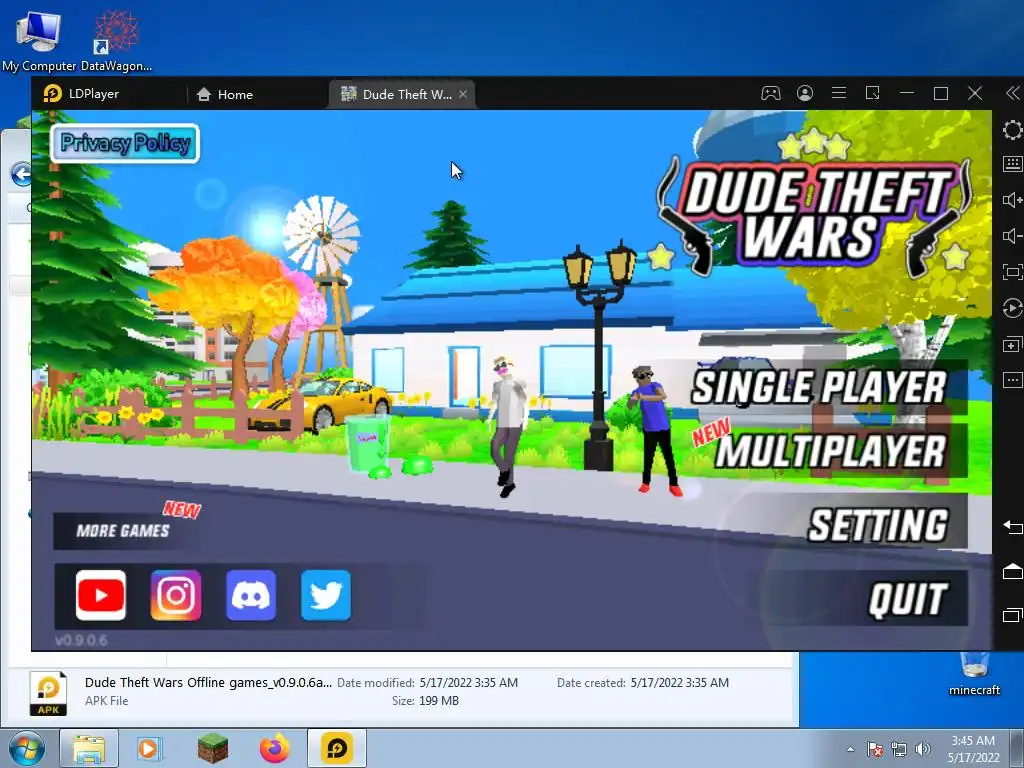Viewport: 1024px width, 768px height.
Task: Decrease volume in LDPlayer sidebar
Action: [x=1012, y=236]
